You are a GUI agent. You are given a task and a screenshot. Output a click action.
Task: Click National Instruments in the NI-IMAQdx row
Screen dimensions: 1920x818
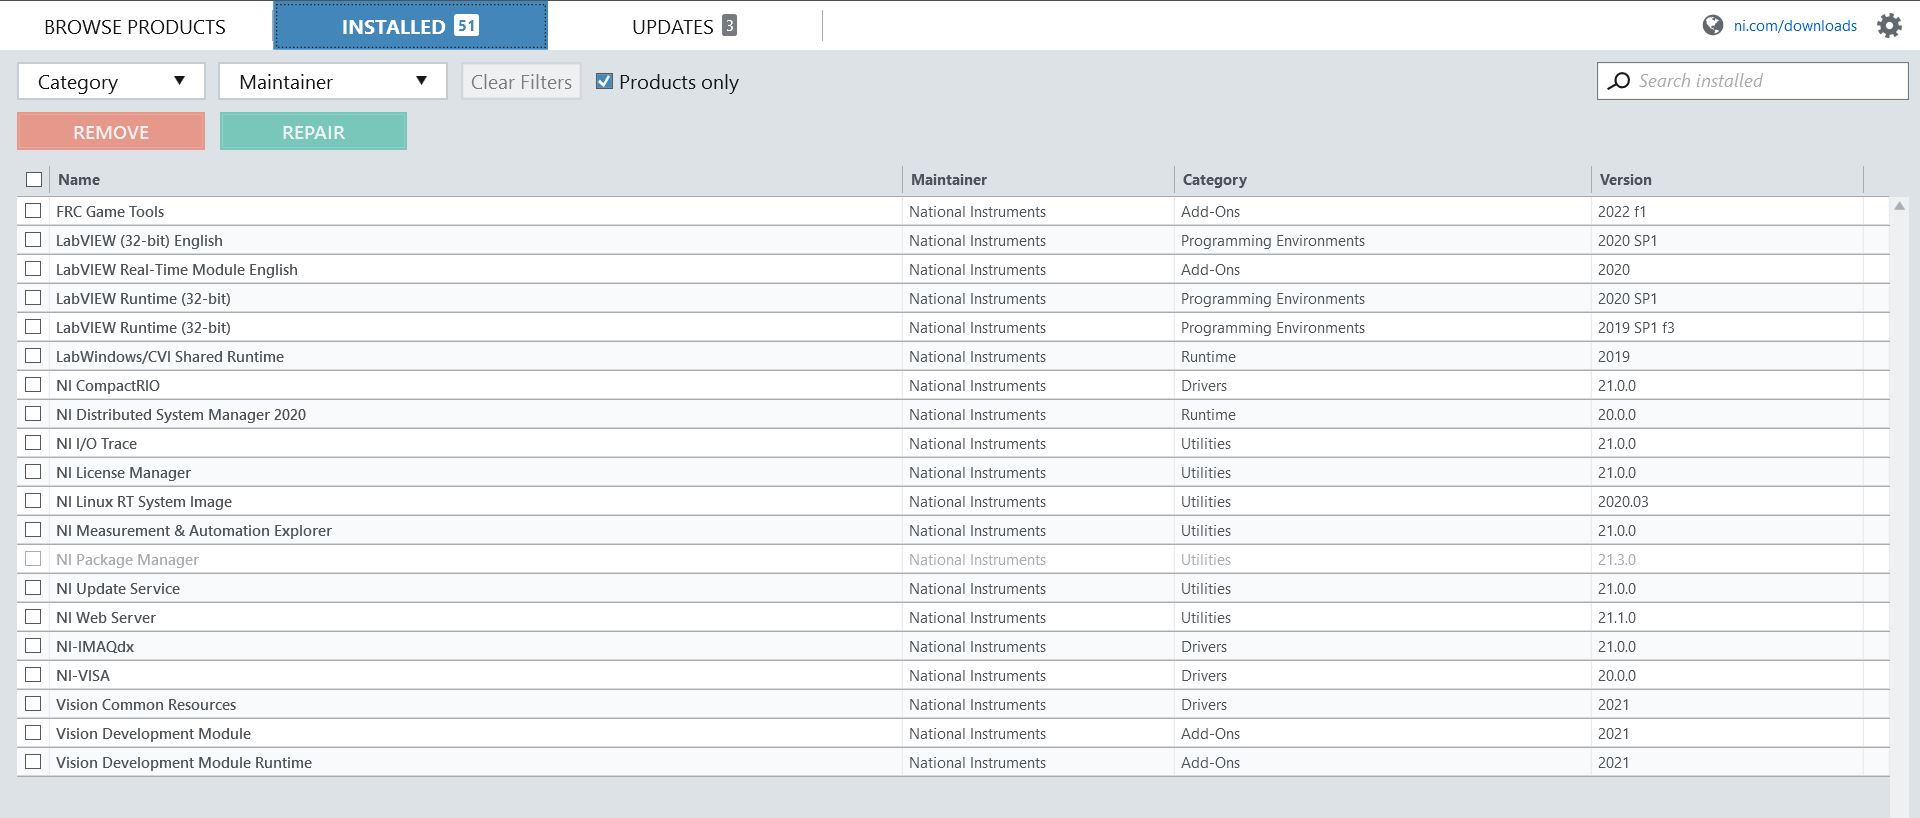pyautogui.click(x=977, y=647)
